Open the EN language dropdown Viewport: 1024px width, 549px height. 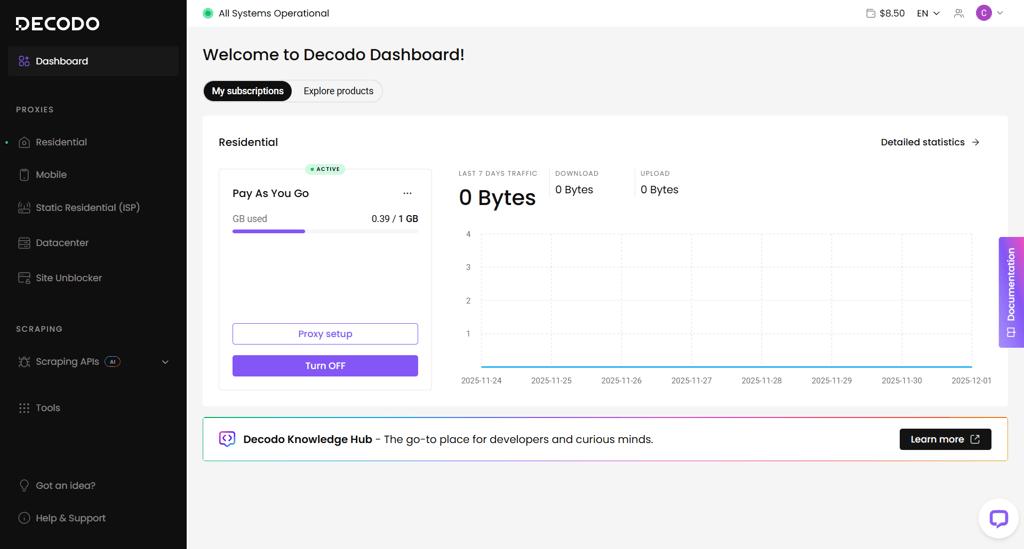tap(928, 13)
